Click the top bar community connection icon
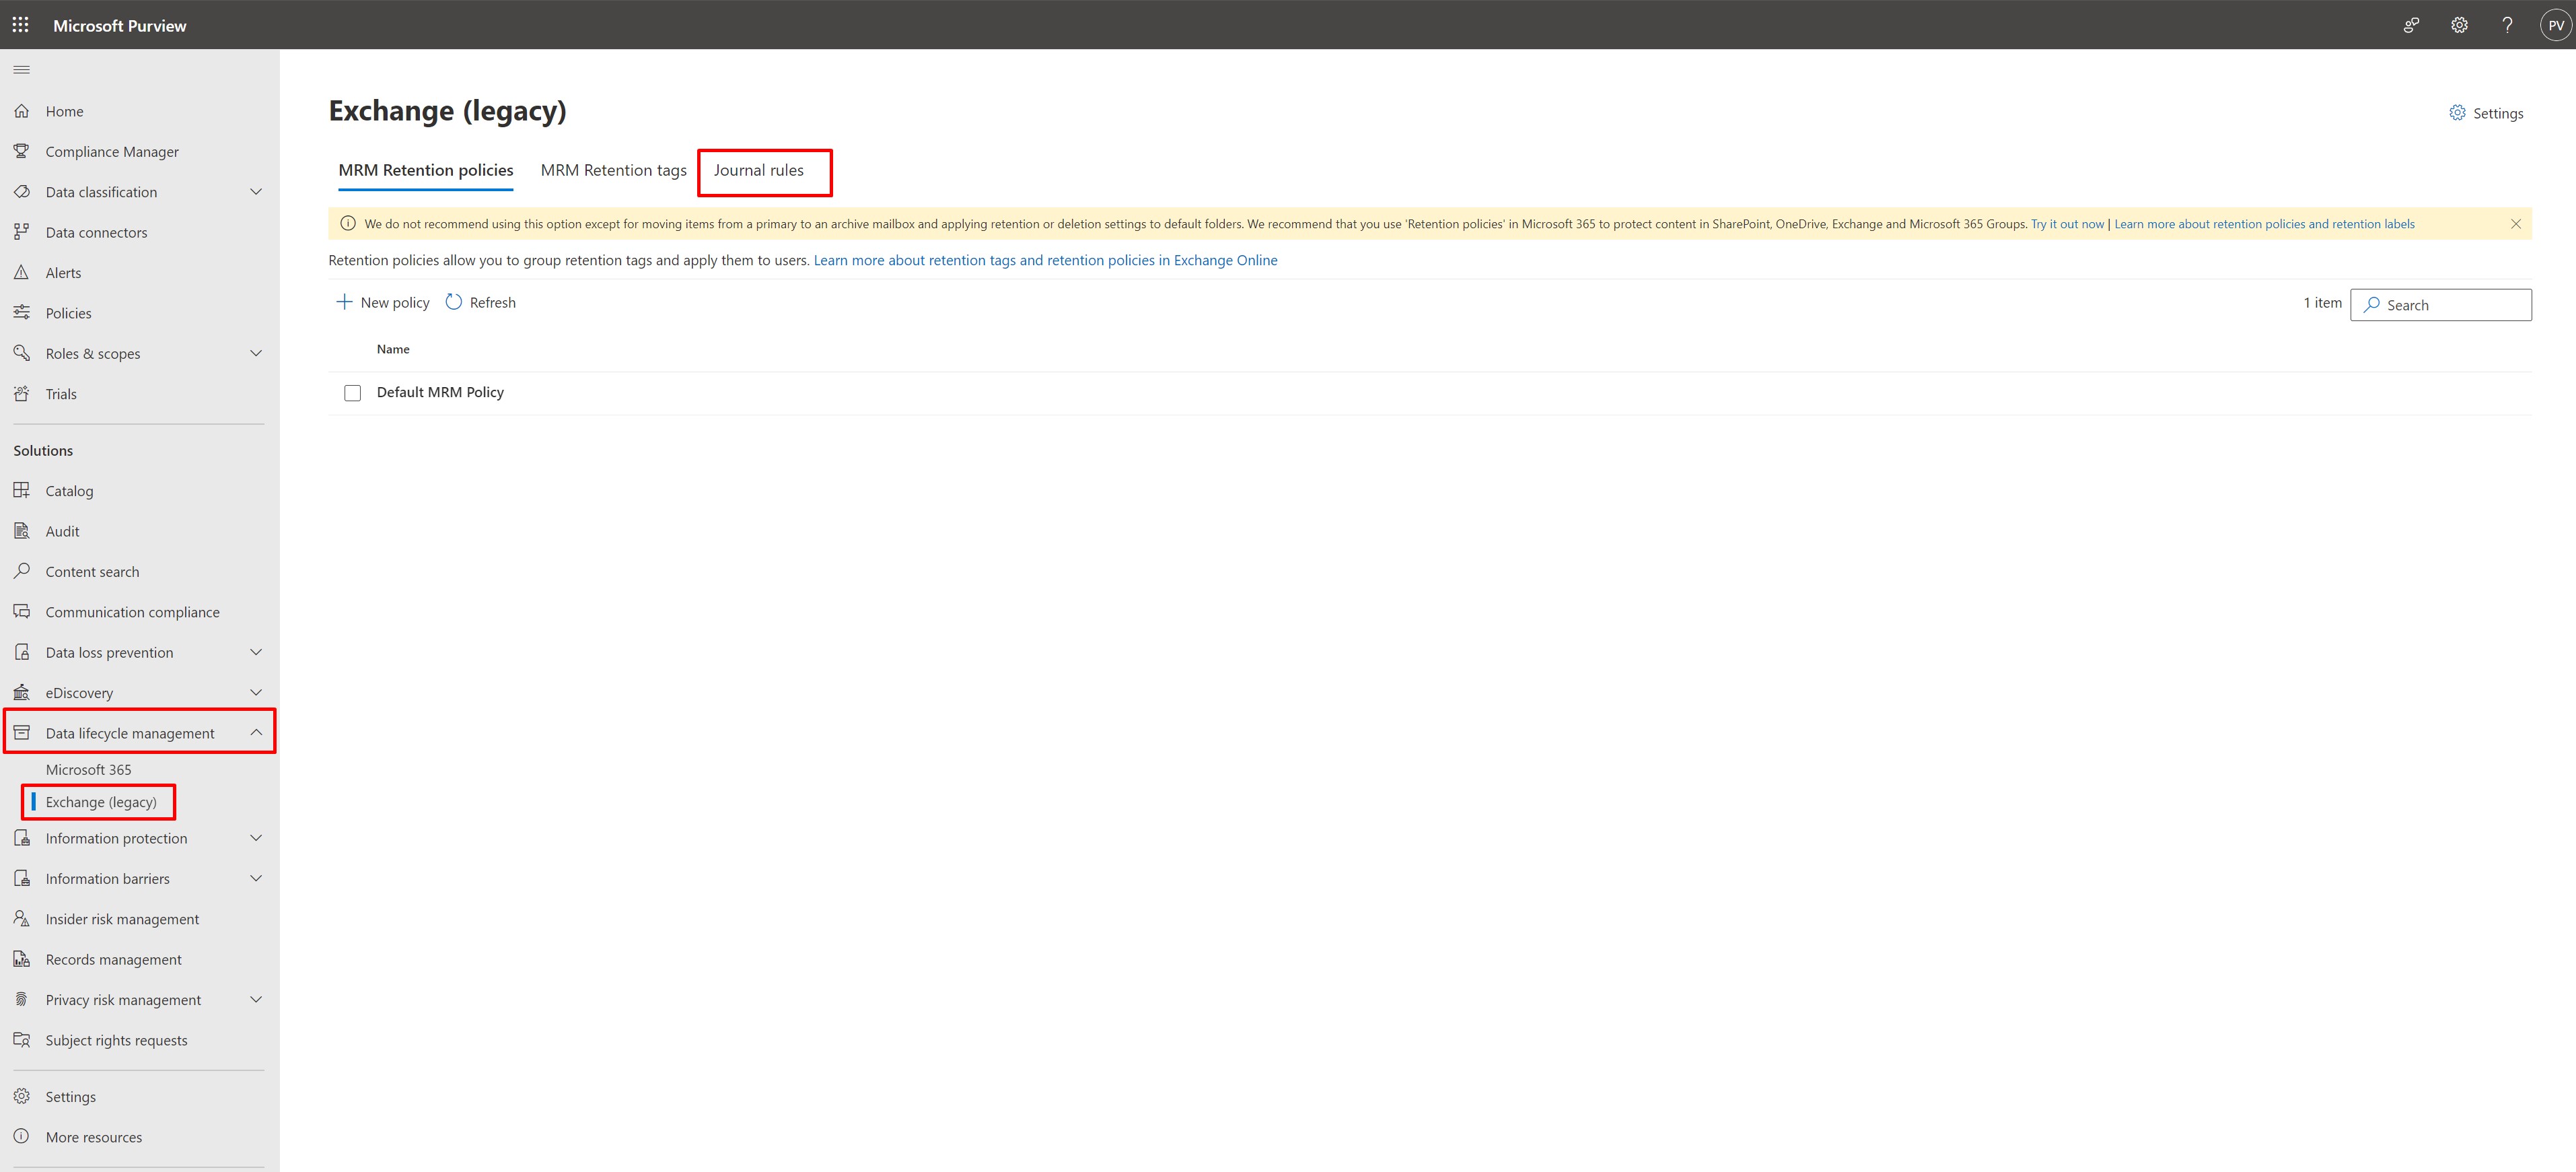The image size is (2576, 1172). [x=2411, y=25]
